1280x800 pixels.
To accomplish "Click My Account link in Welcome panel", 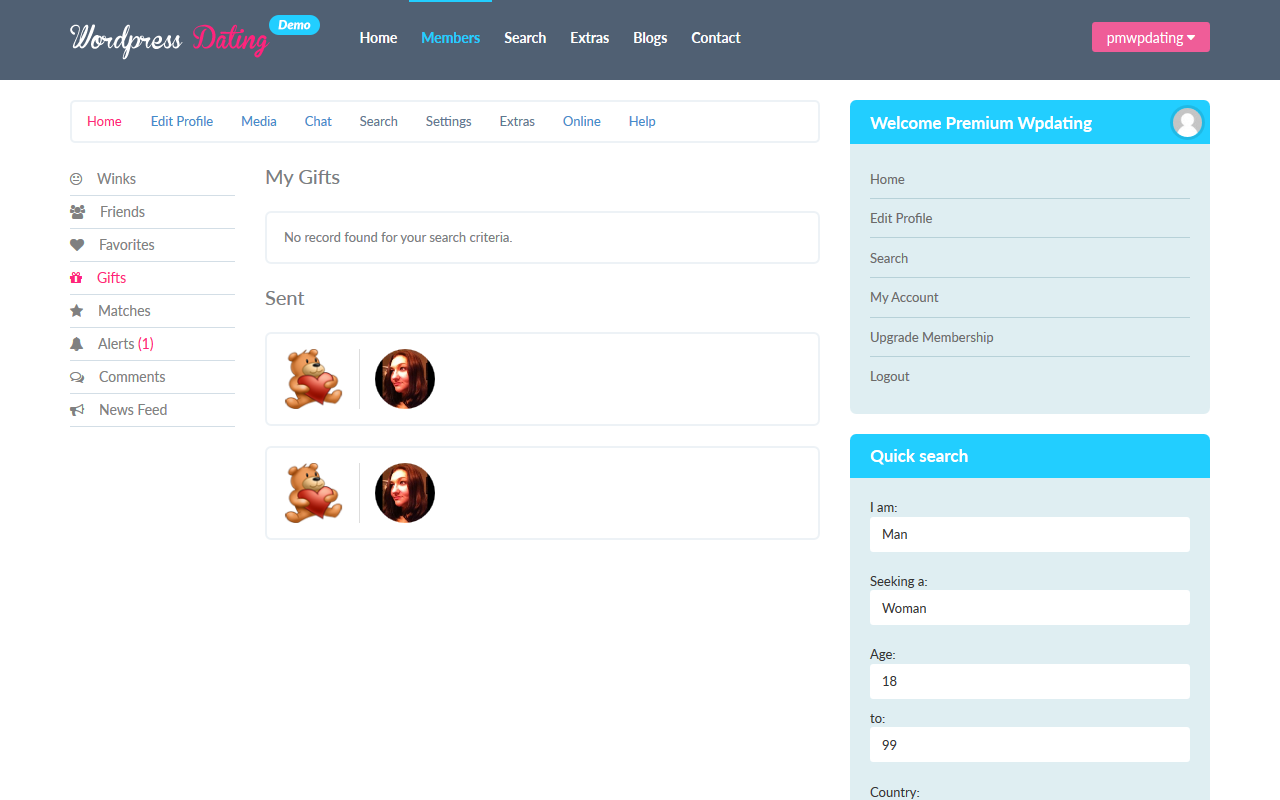I will (x=904, y=297).
